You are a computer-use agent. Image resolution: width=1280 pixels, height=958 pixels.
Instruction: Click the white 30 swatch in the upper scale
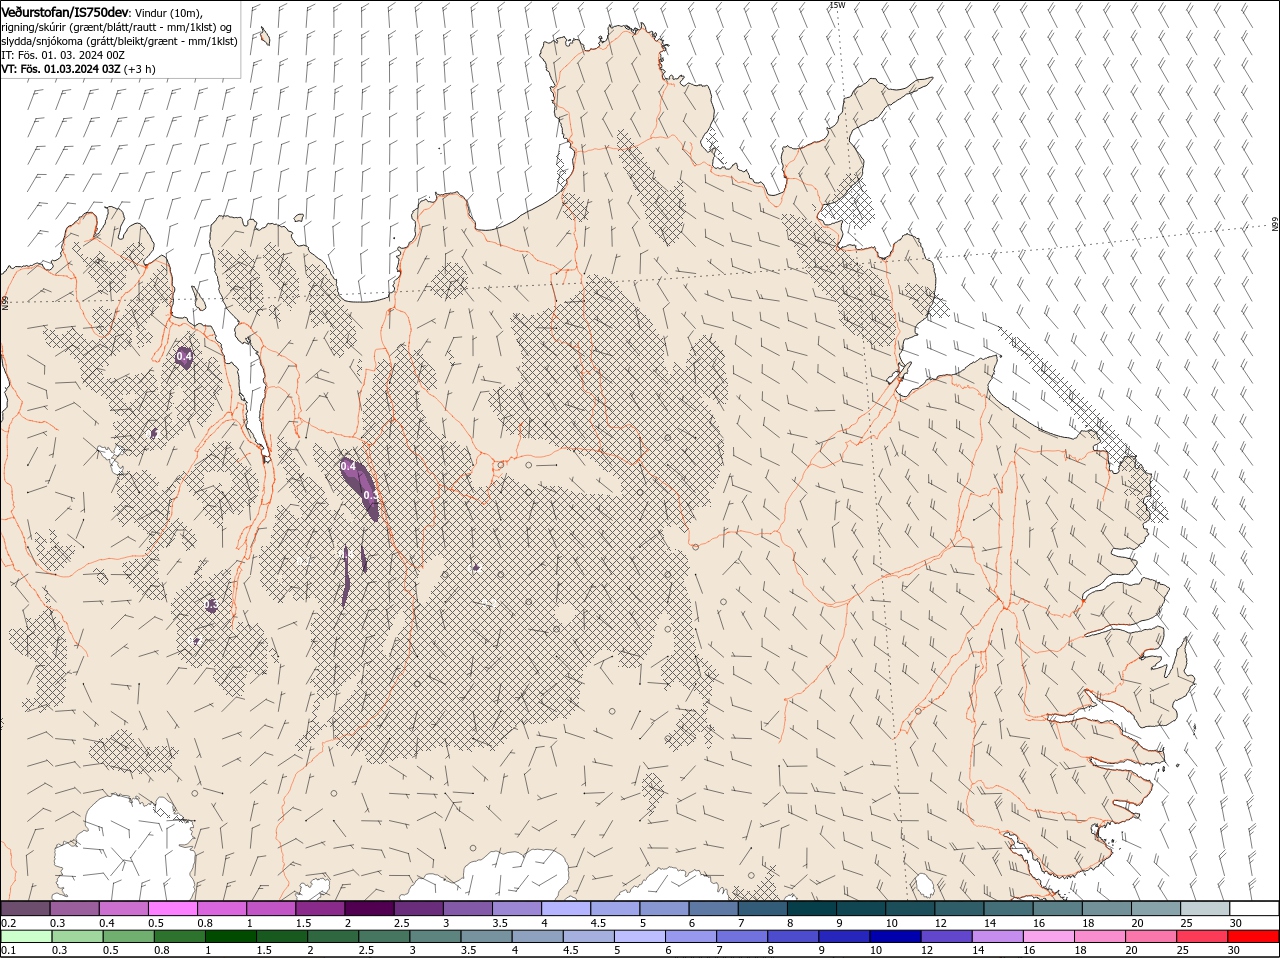[1255, 908]
